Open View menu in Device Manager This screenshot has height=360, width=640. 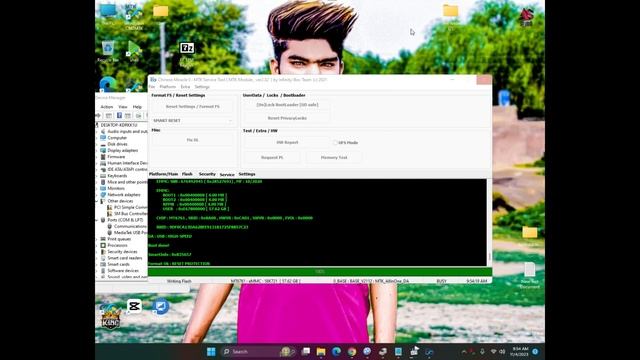(122, 107)
